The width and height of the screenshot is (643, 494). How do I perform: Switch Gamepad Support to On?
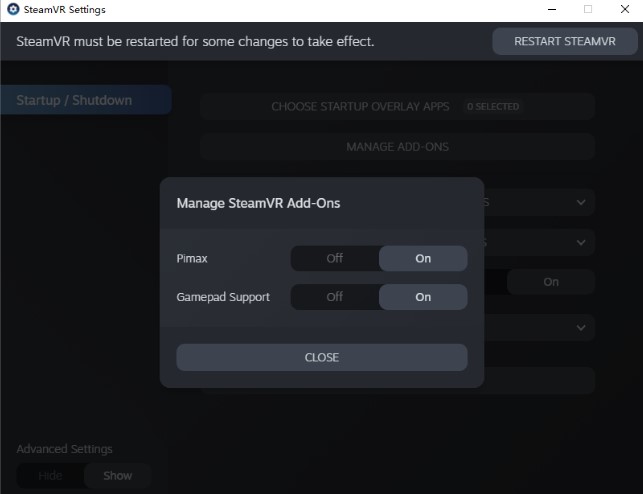[423, 297]
